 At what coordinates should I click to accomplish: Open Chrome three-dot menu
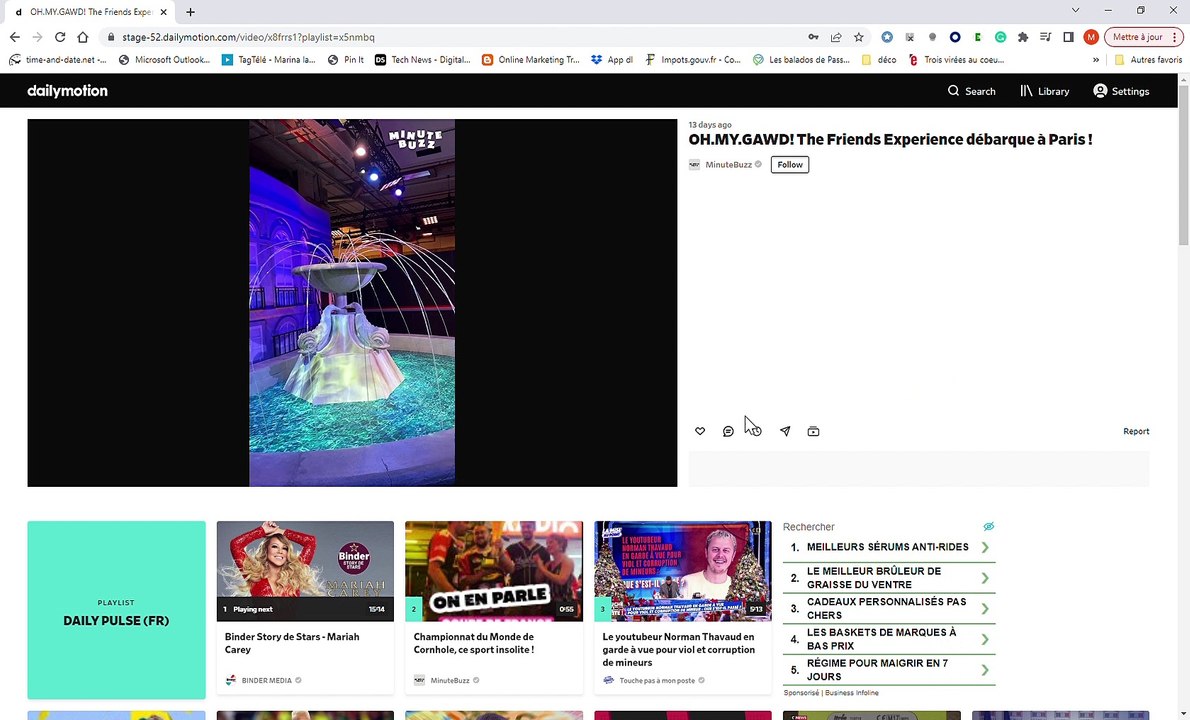point(1175,37)
